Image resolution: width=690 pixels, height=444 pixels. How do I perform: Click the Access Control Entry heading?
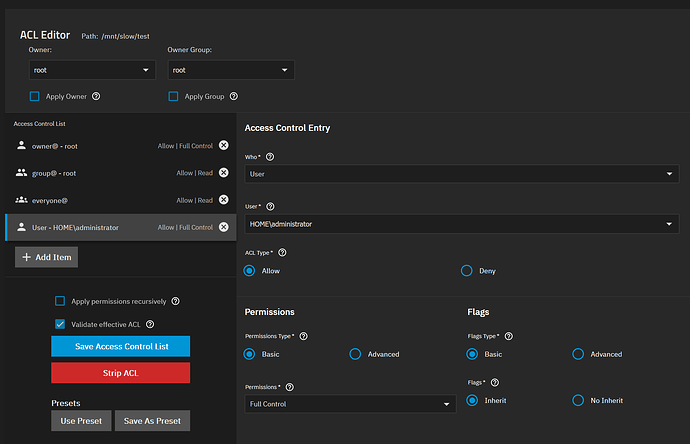[x=287, y=128]
